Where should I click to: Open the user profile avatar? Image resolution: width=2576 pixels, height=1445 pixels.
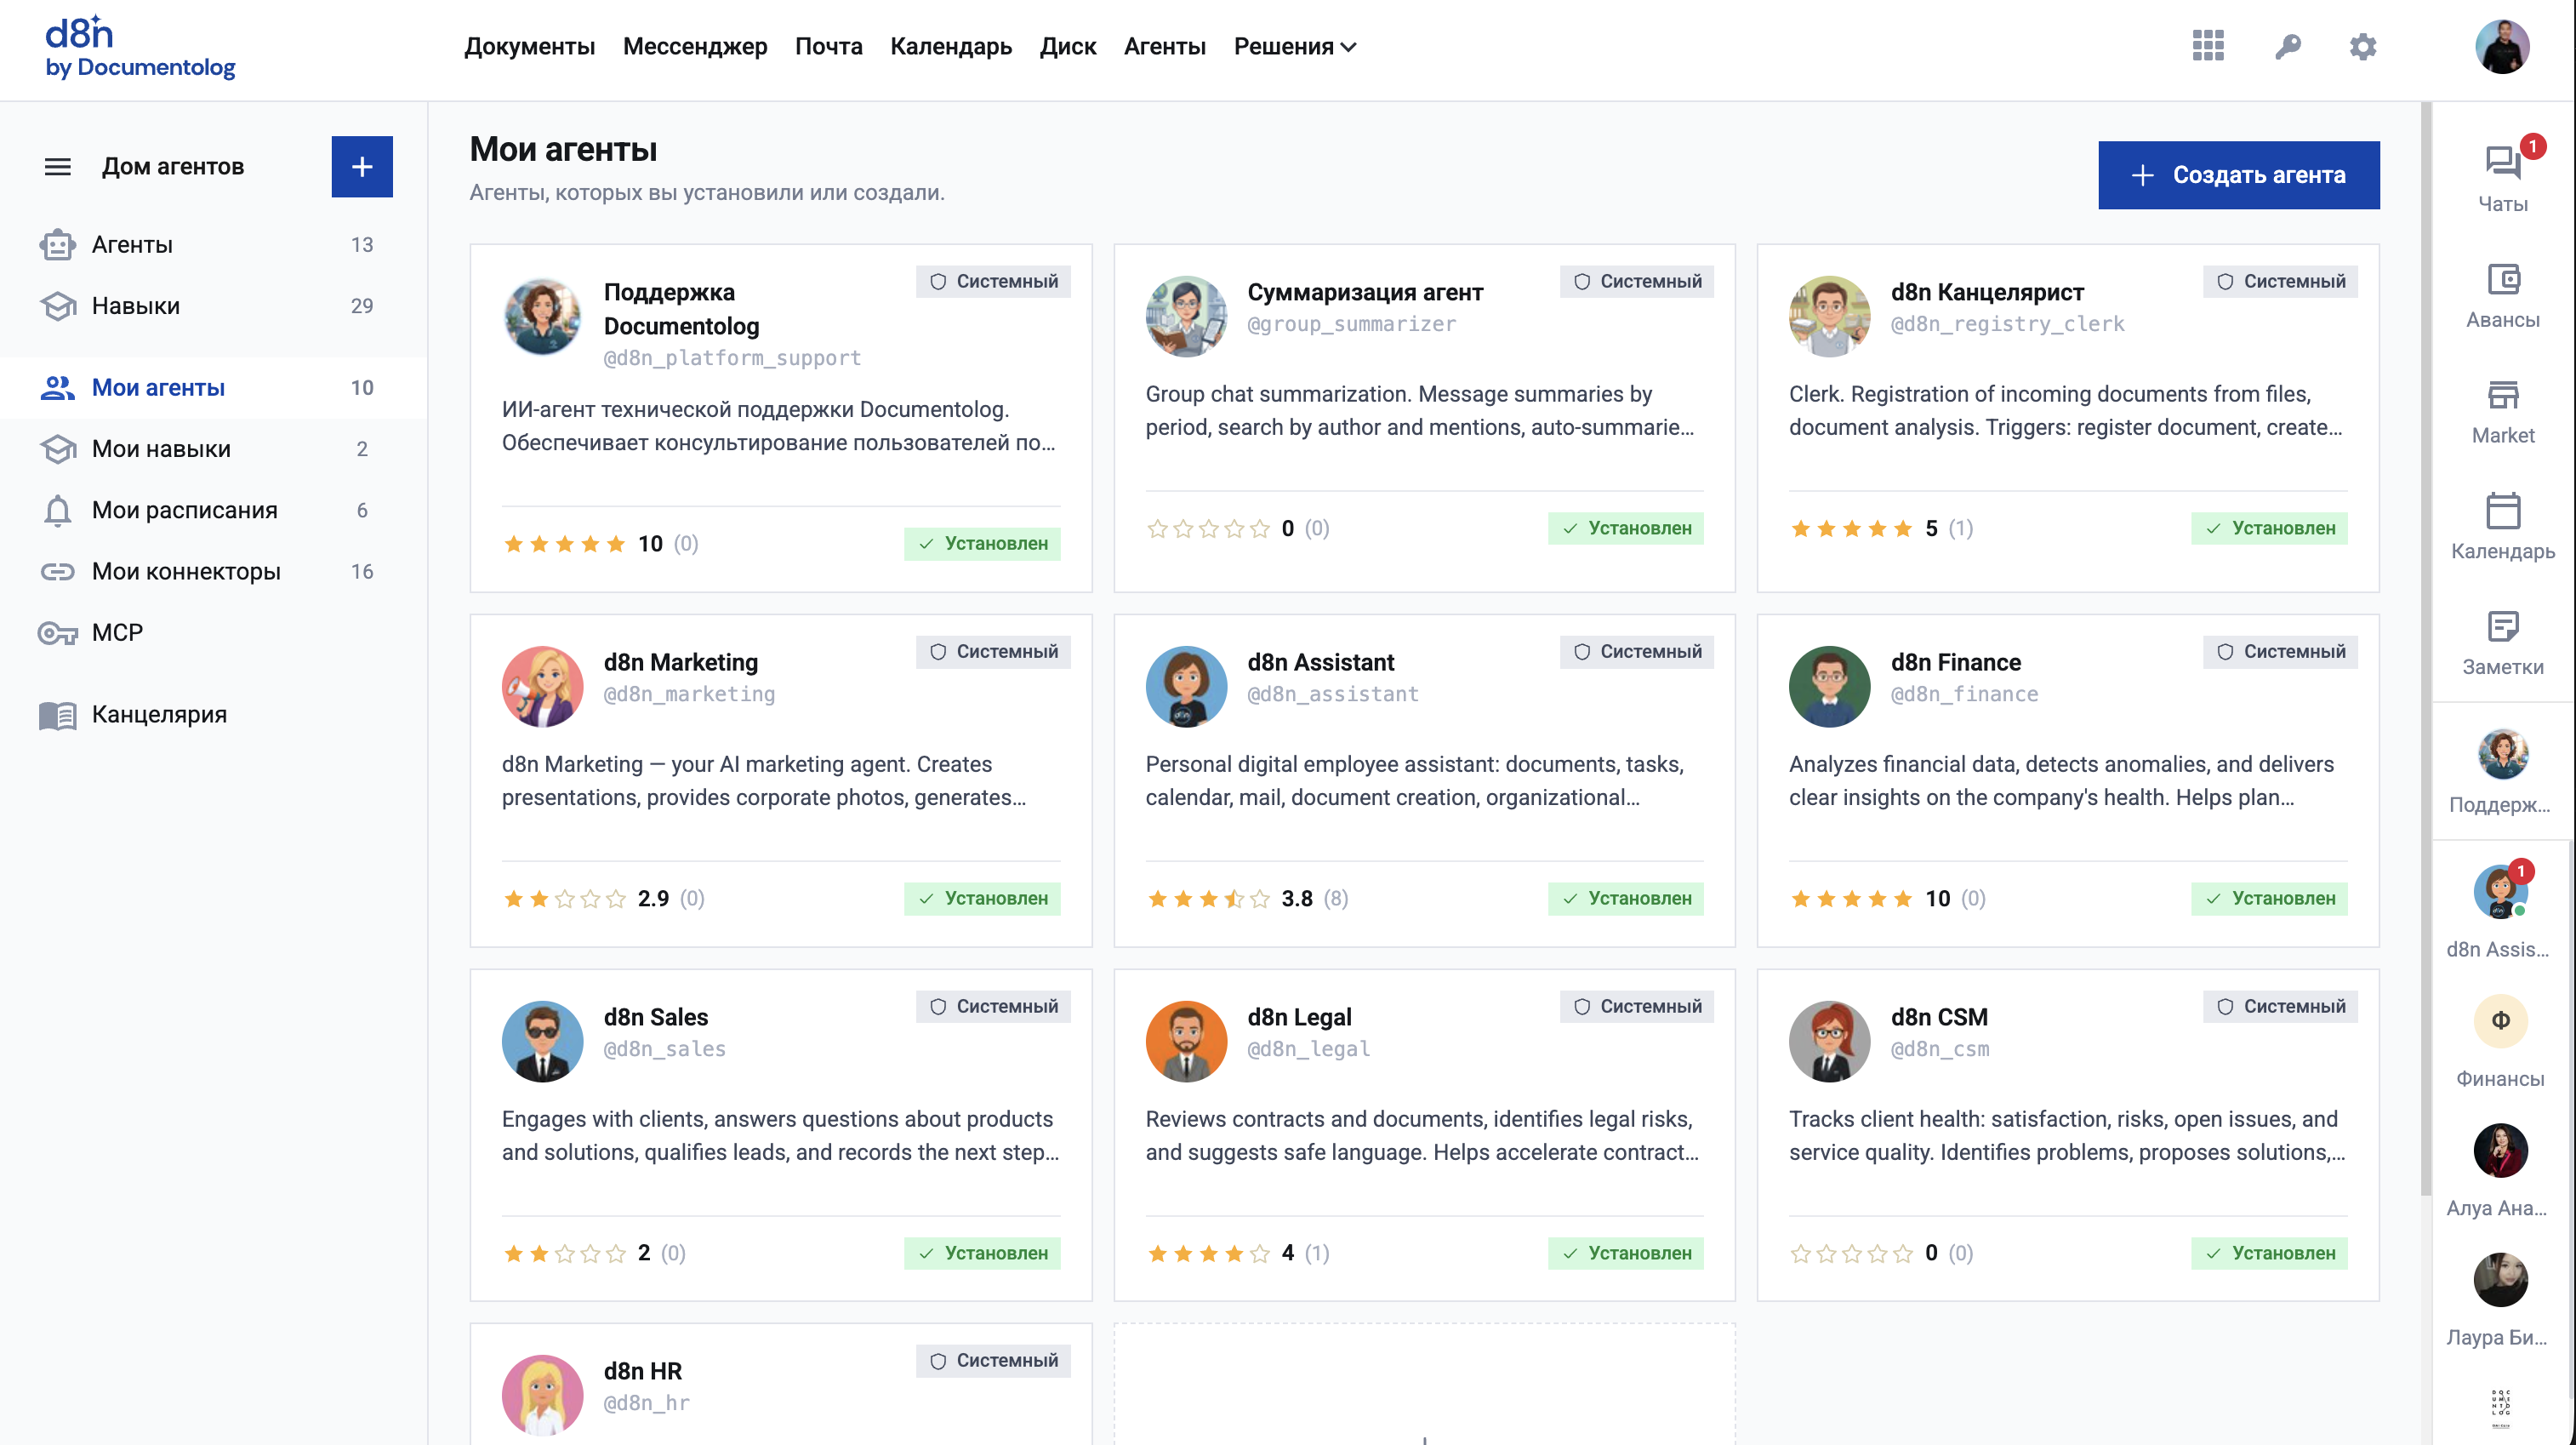(x=2501, y=46)
